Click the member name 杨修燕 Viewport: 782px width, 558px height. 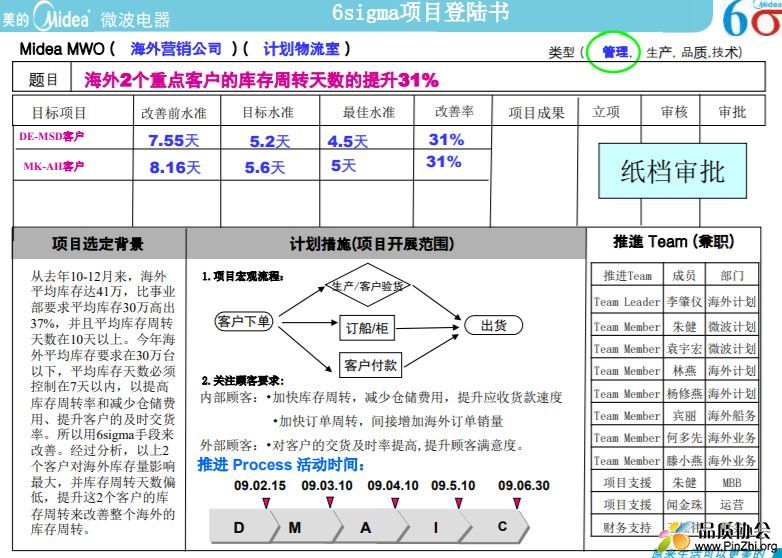pyautogui.click(x=684, y=393)
